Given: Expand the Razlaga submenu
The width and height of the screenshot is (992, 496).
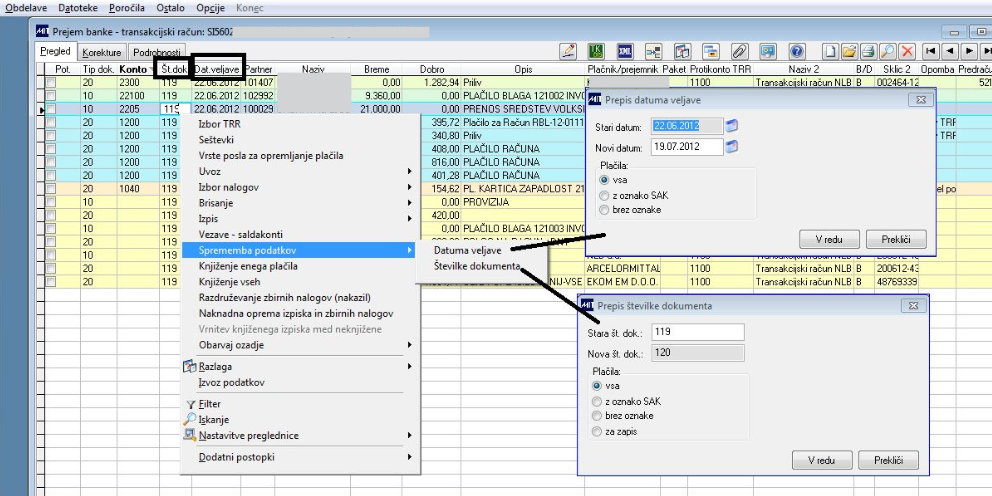Looking at the screenshot, I should pos(409,366).
